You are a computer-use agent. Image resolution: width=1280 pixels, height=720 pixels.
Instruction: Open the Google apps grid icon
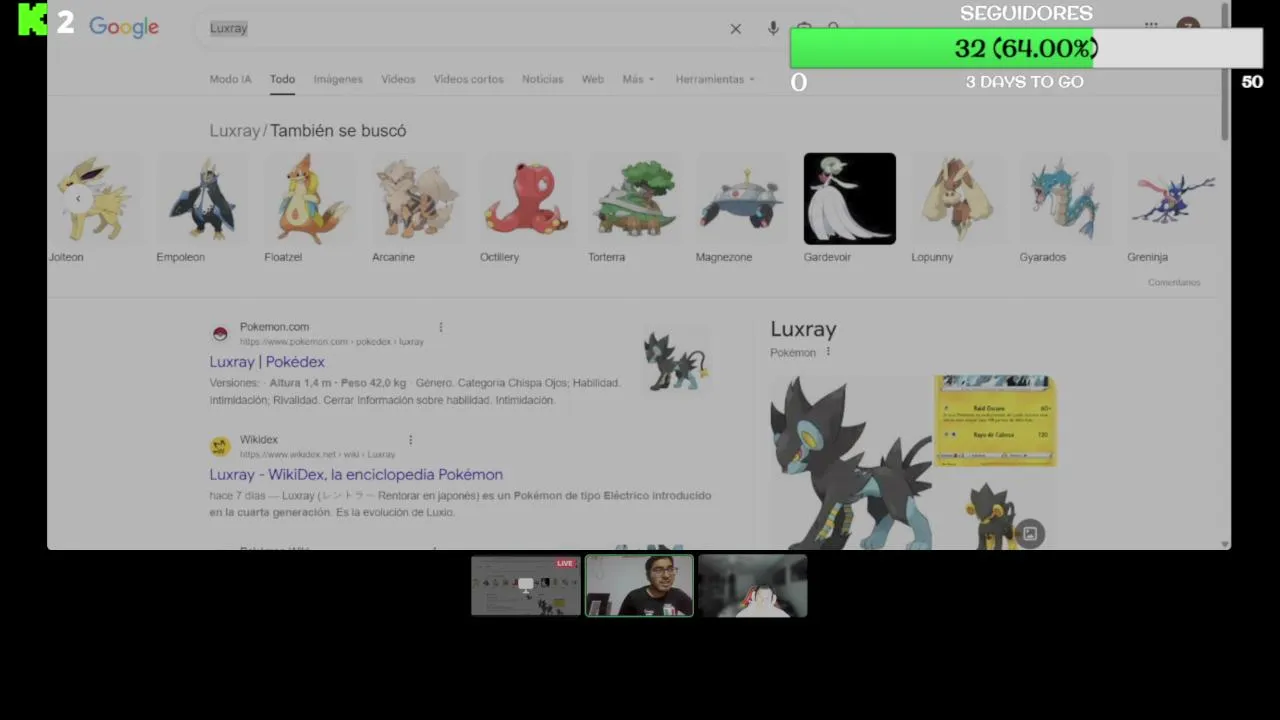coord(1151,27)
